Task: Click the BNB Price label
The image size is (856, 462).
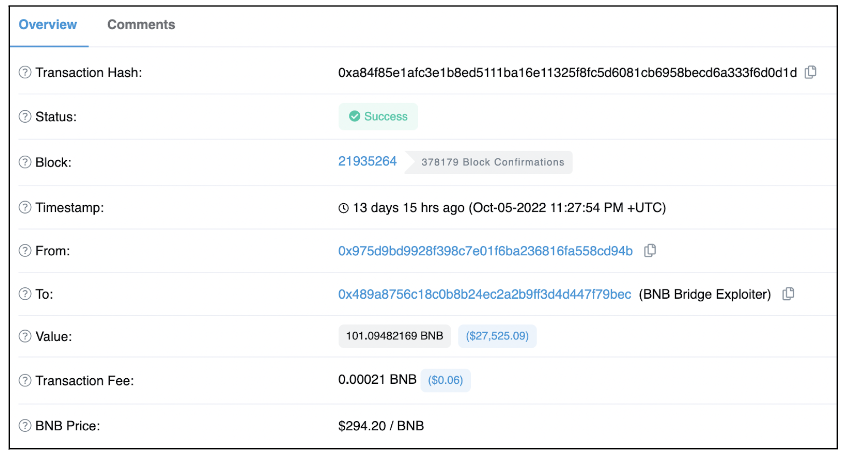Action: [x=68, y=425]
